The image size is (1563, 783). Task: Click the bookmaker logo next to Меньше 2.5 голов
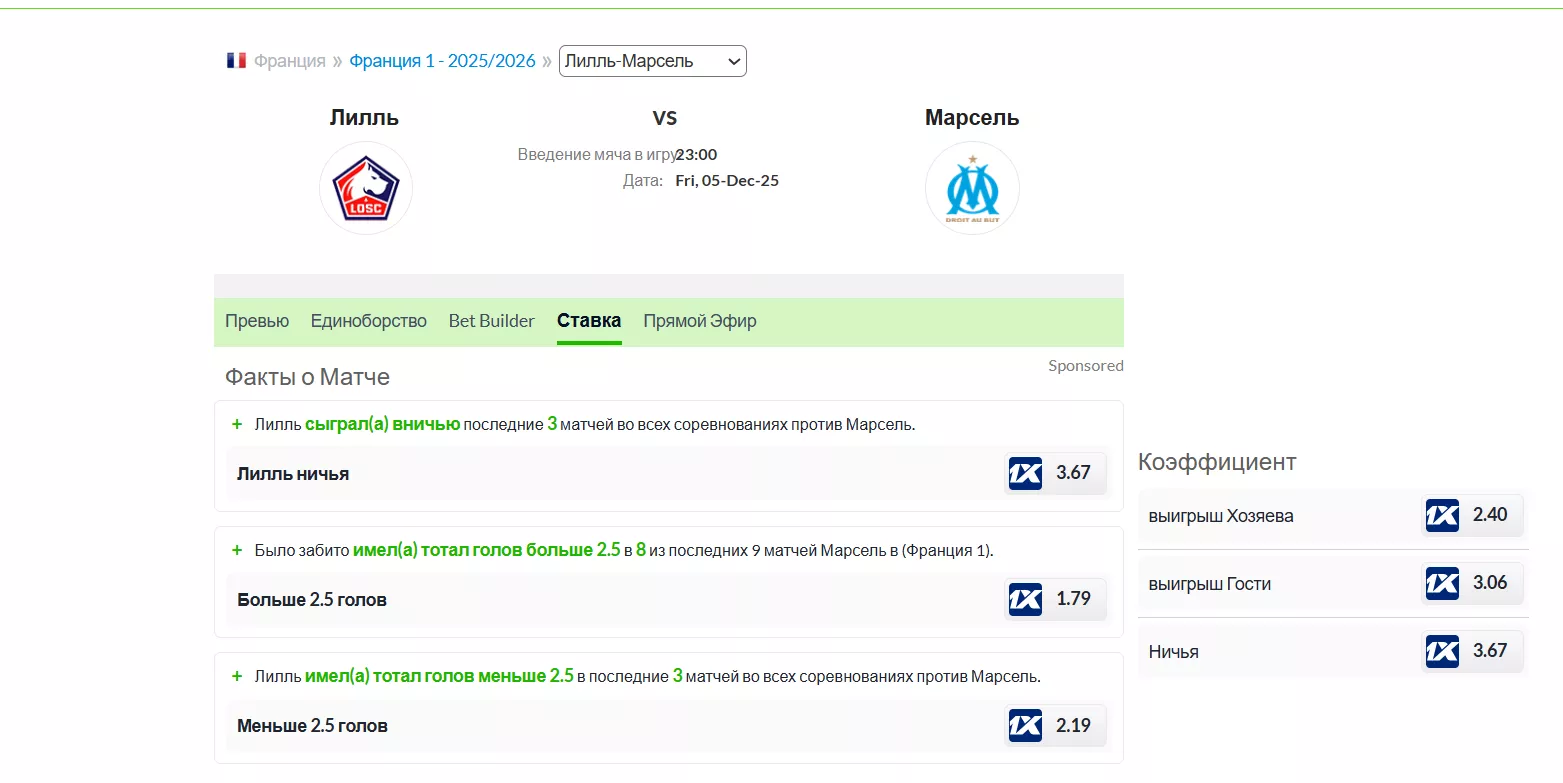pos(1025,725)
